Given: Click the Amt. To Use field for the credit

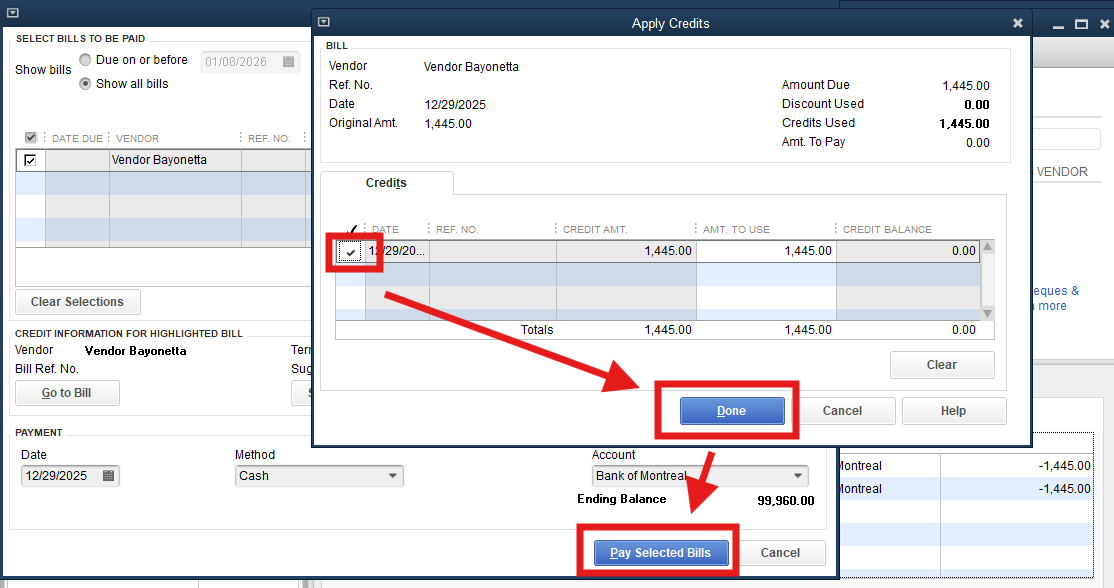Looking at the screenshot, I should point(766,251).
